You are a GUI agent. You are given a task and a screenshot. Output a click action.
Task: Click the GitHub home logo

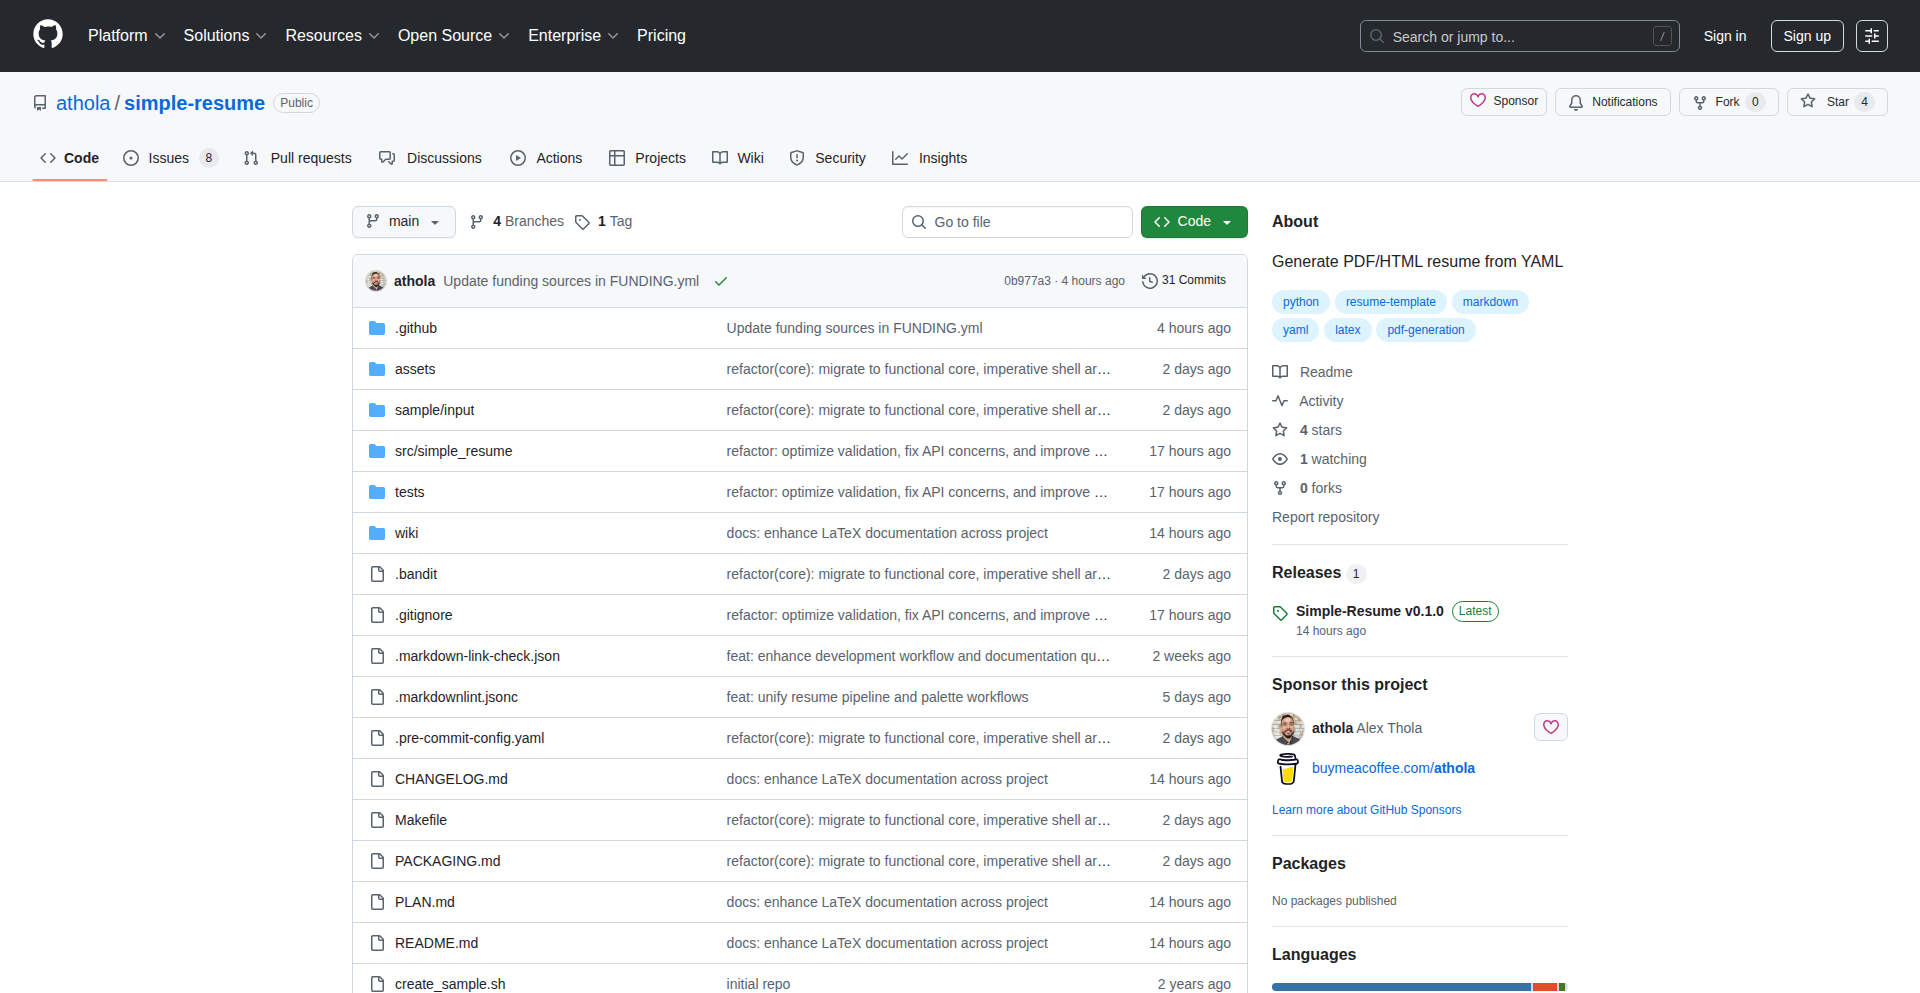click(x=46, y=35)
